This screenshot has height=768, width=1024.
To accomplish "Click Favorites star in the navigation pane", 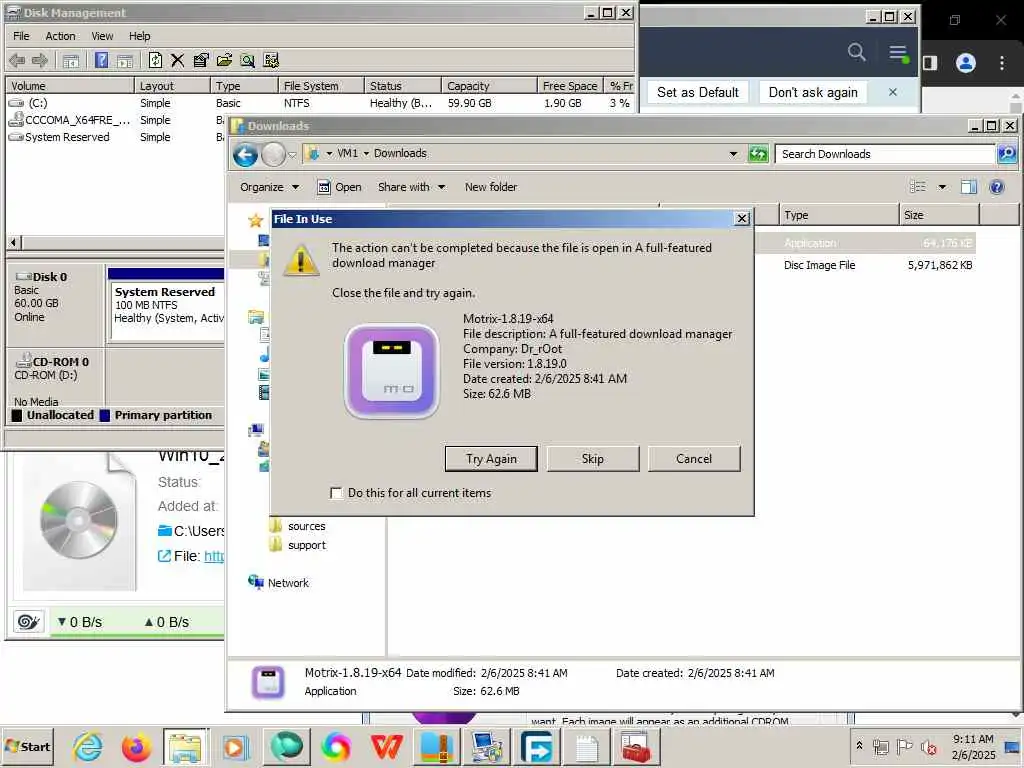I will [x=255, y=220].
